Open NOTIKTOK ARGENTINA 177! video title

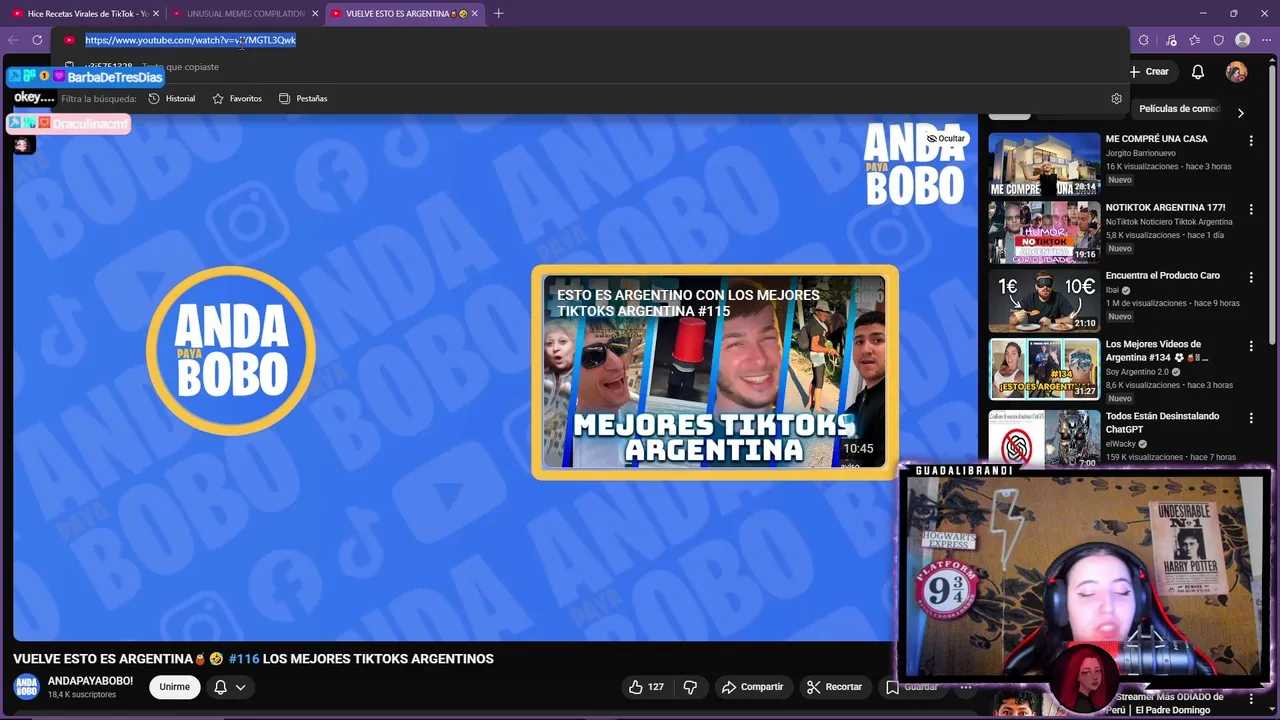1165,207
